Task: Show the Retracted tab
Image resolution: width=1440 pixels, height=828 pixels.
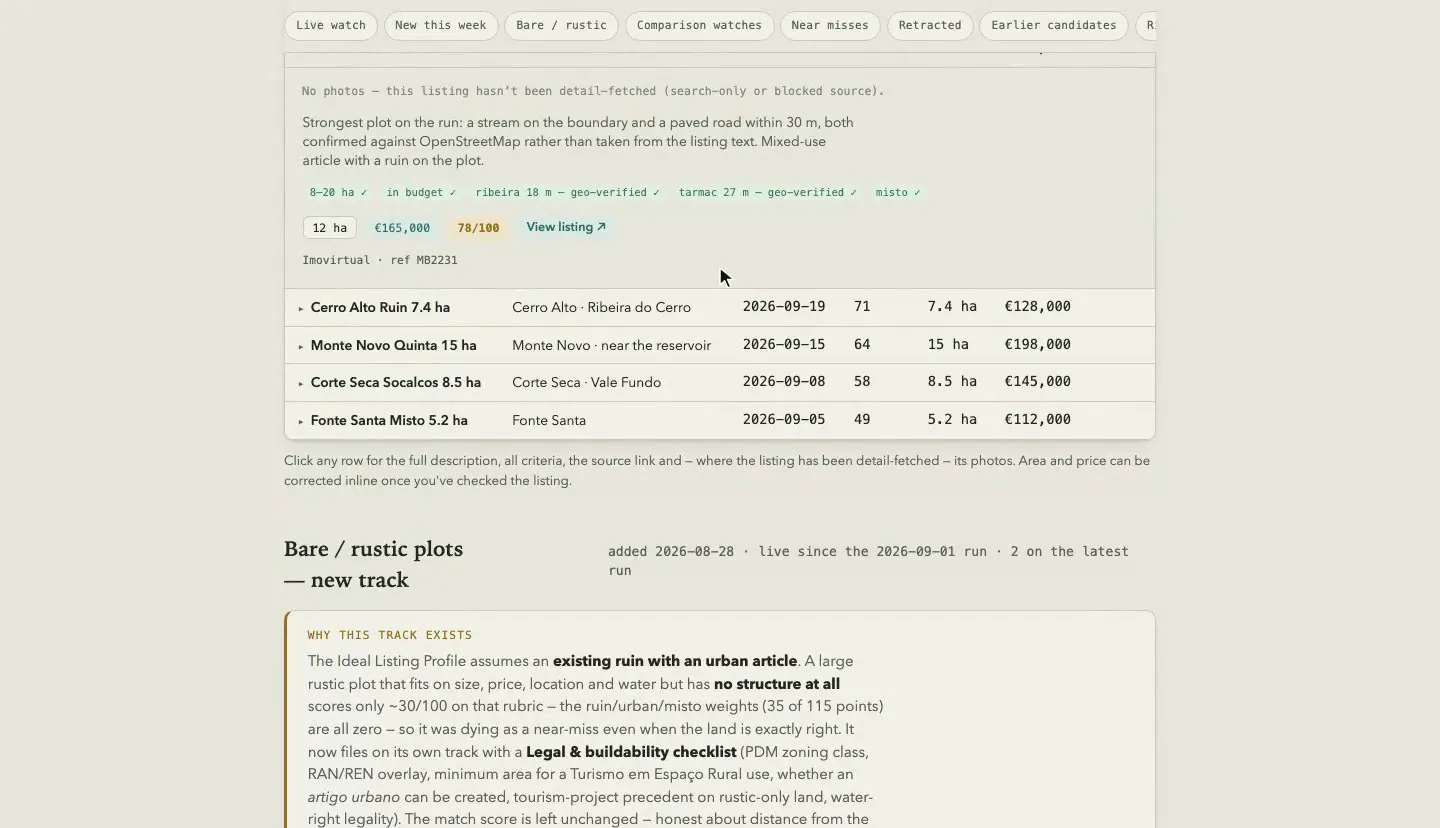Action: coord(930,26)
